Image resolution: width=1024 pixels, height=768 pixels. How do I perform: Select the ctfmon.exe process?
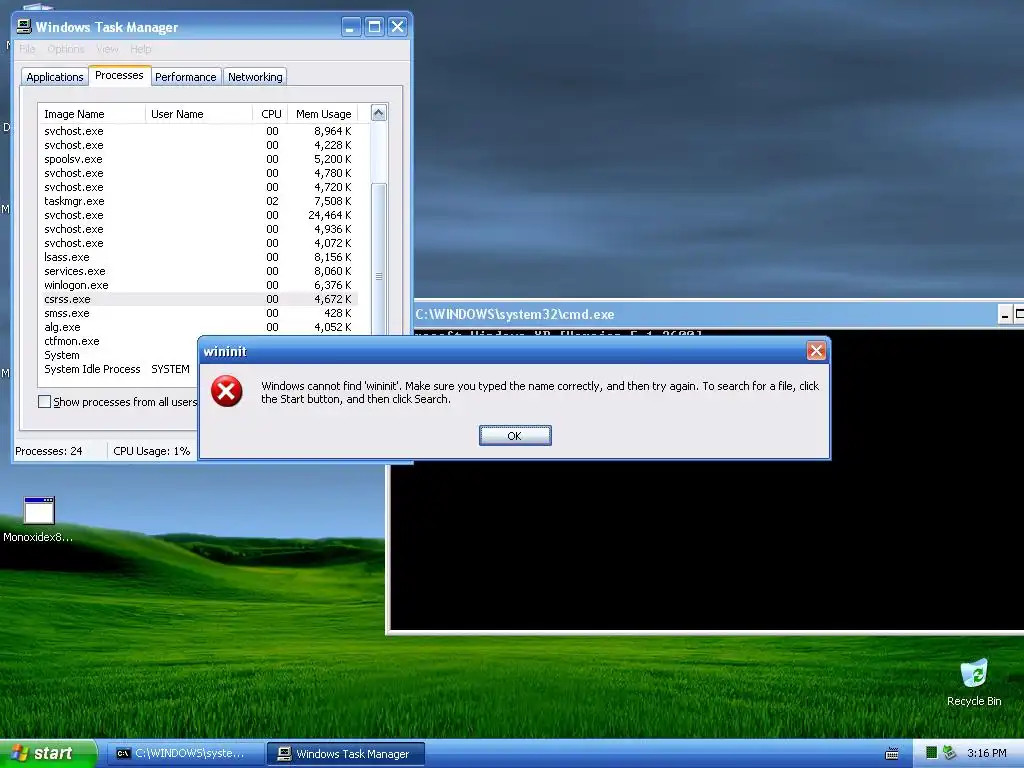click(x=118, y=342)
